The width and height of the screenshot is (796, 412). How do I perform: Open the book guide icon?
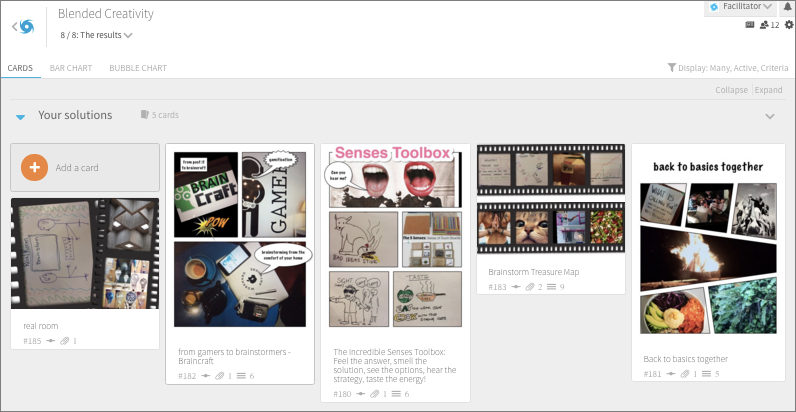[749, 24]
